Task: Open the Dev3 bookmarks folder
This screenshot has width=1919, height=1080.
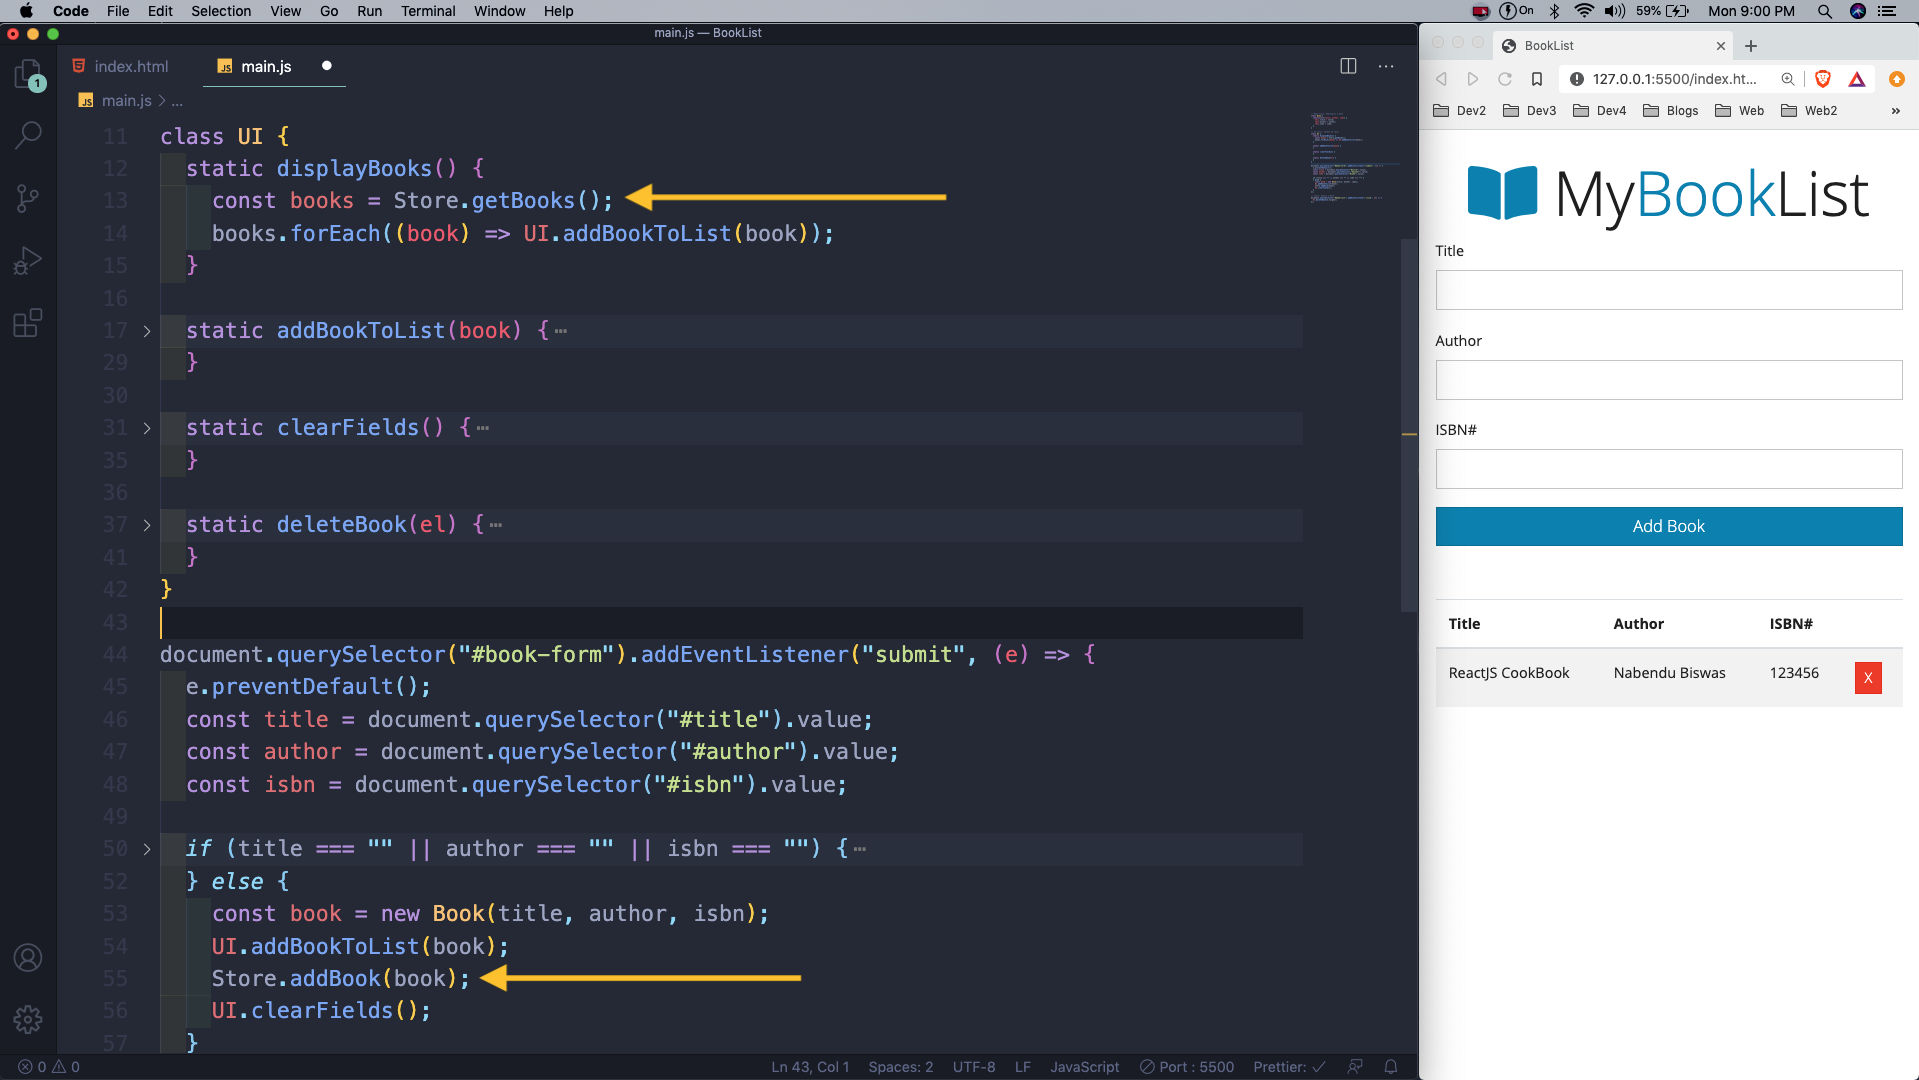Action: [x=1529, y=111]
